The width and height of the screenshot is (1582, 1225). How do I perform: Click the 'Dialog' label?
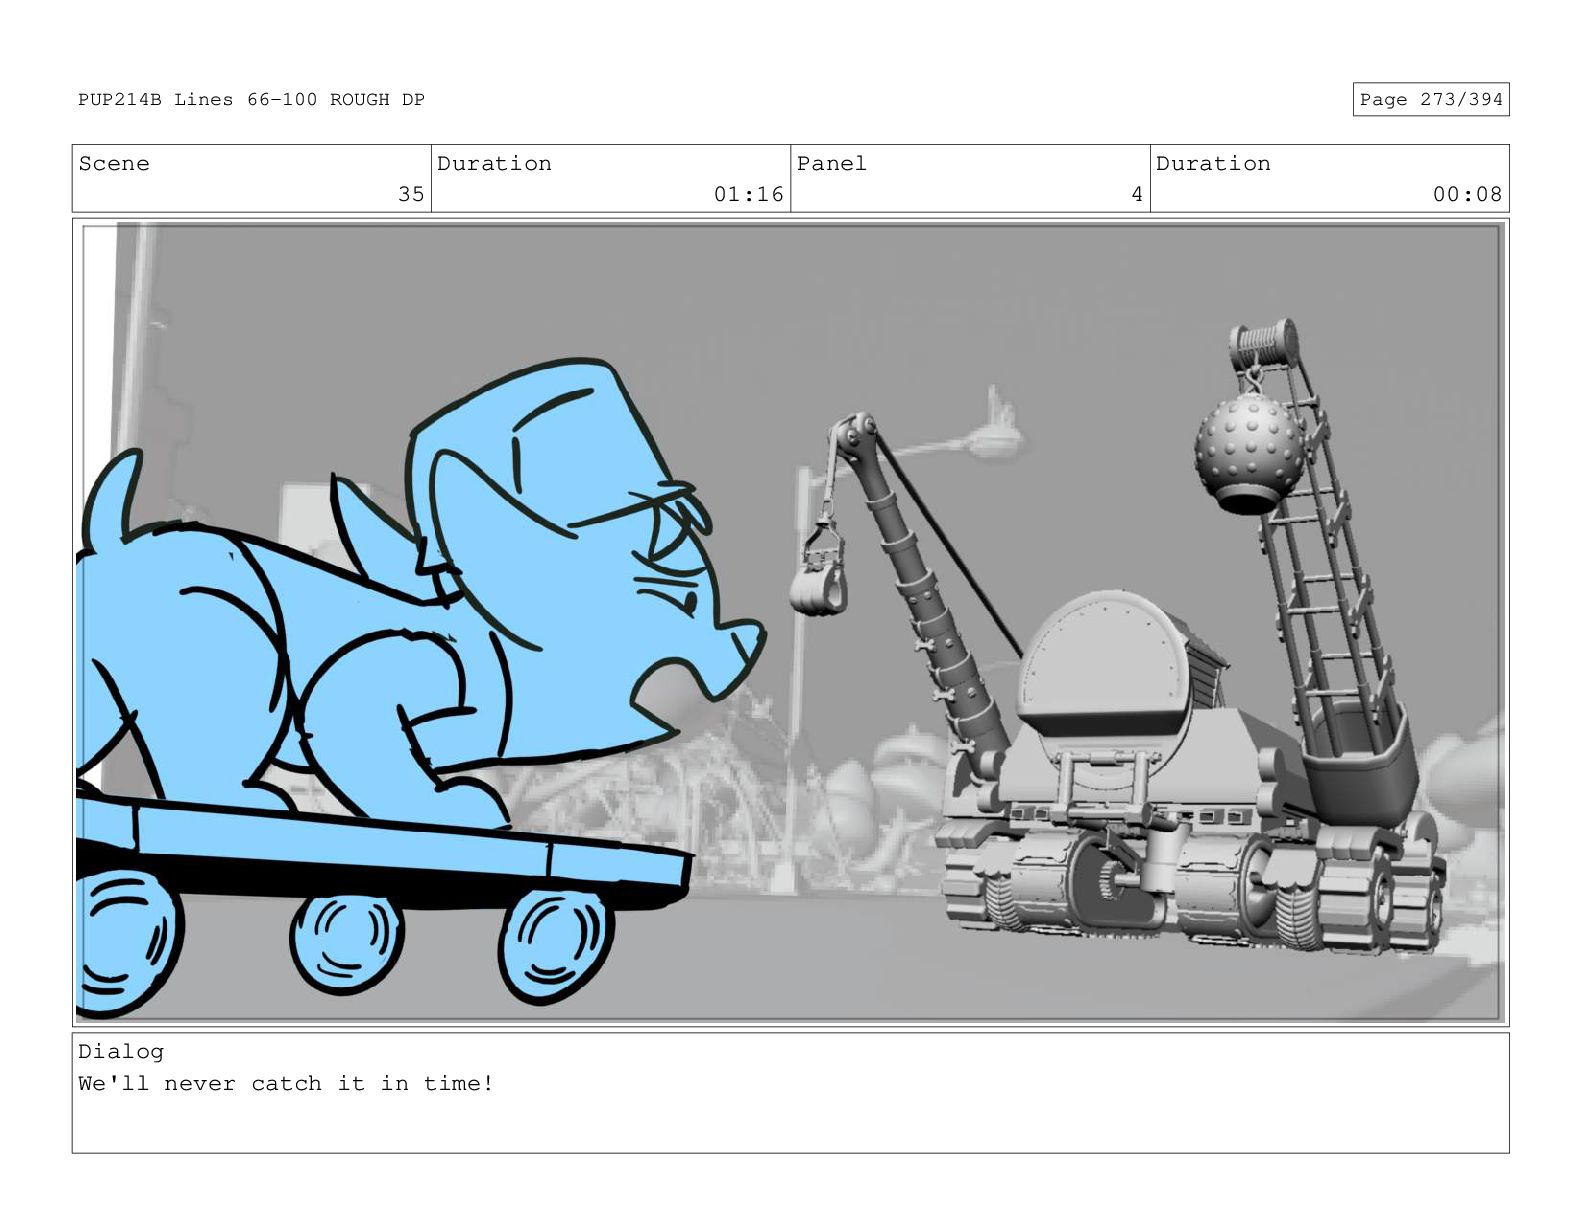coord(121,1051)
